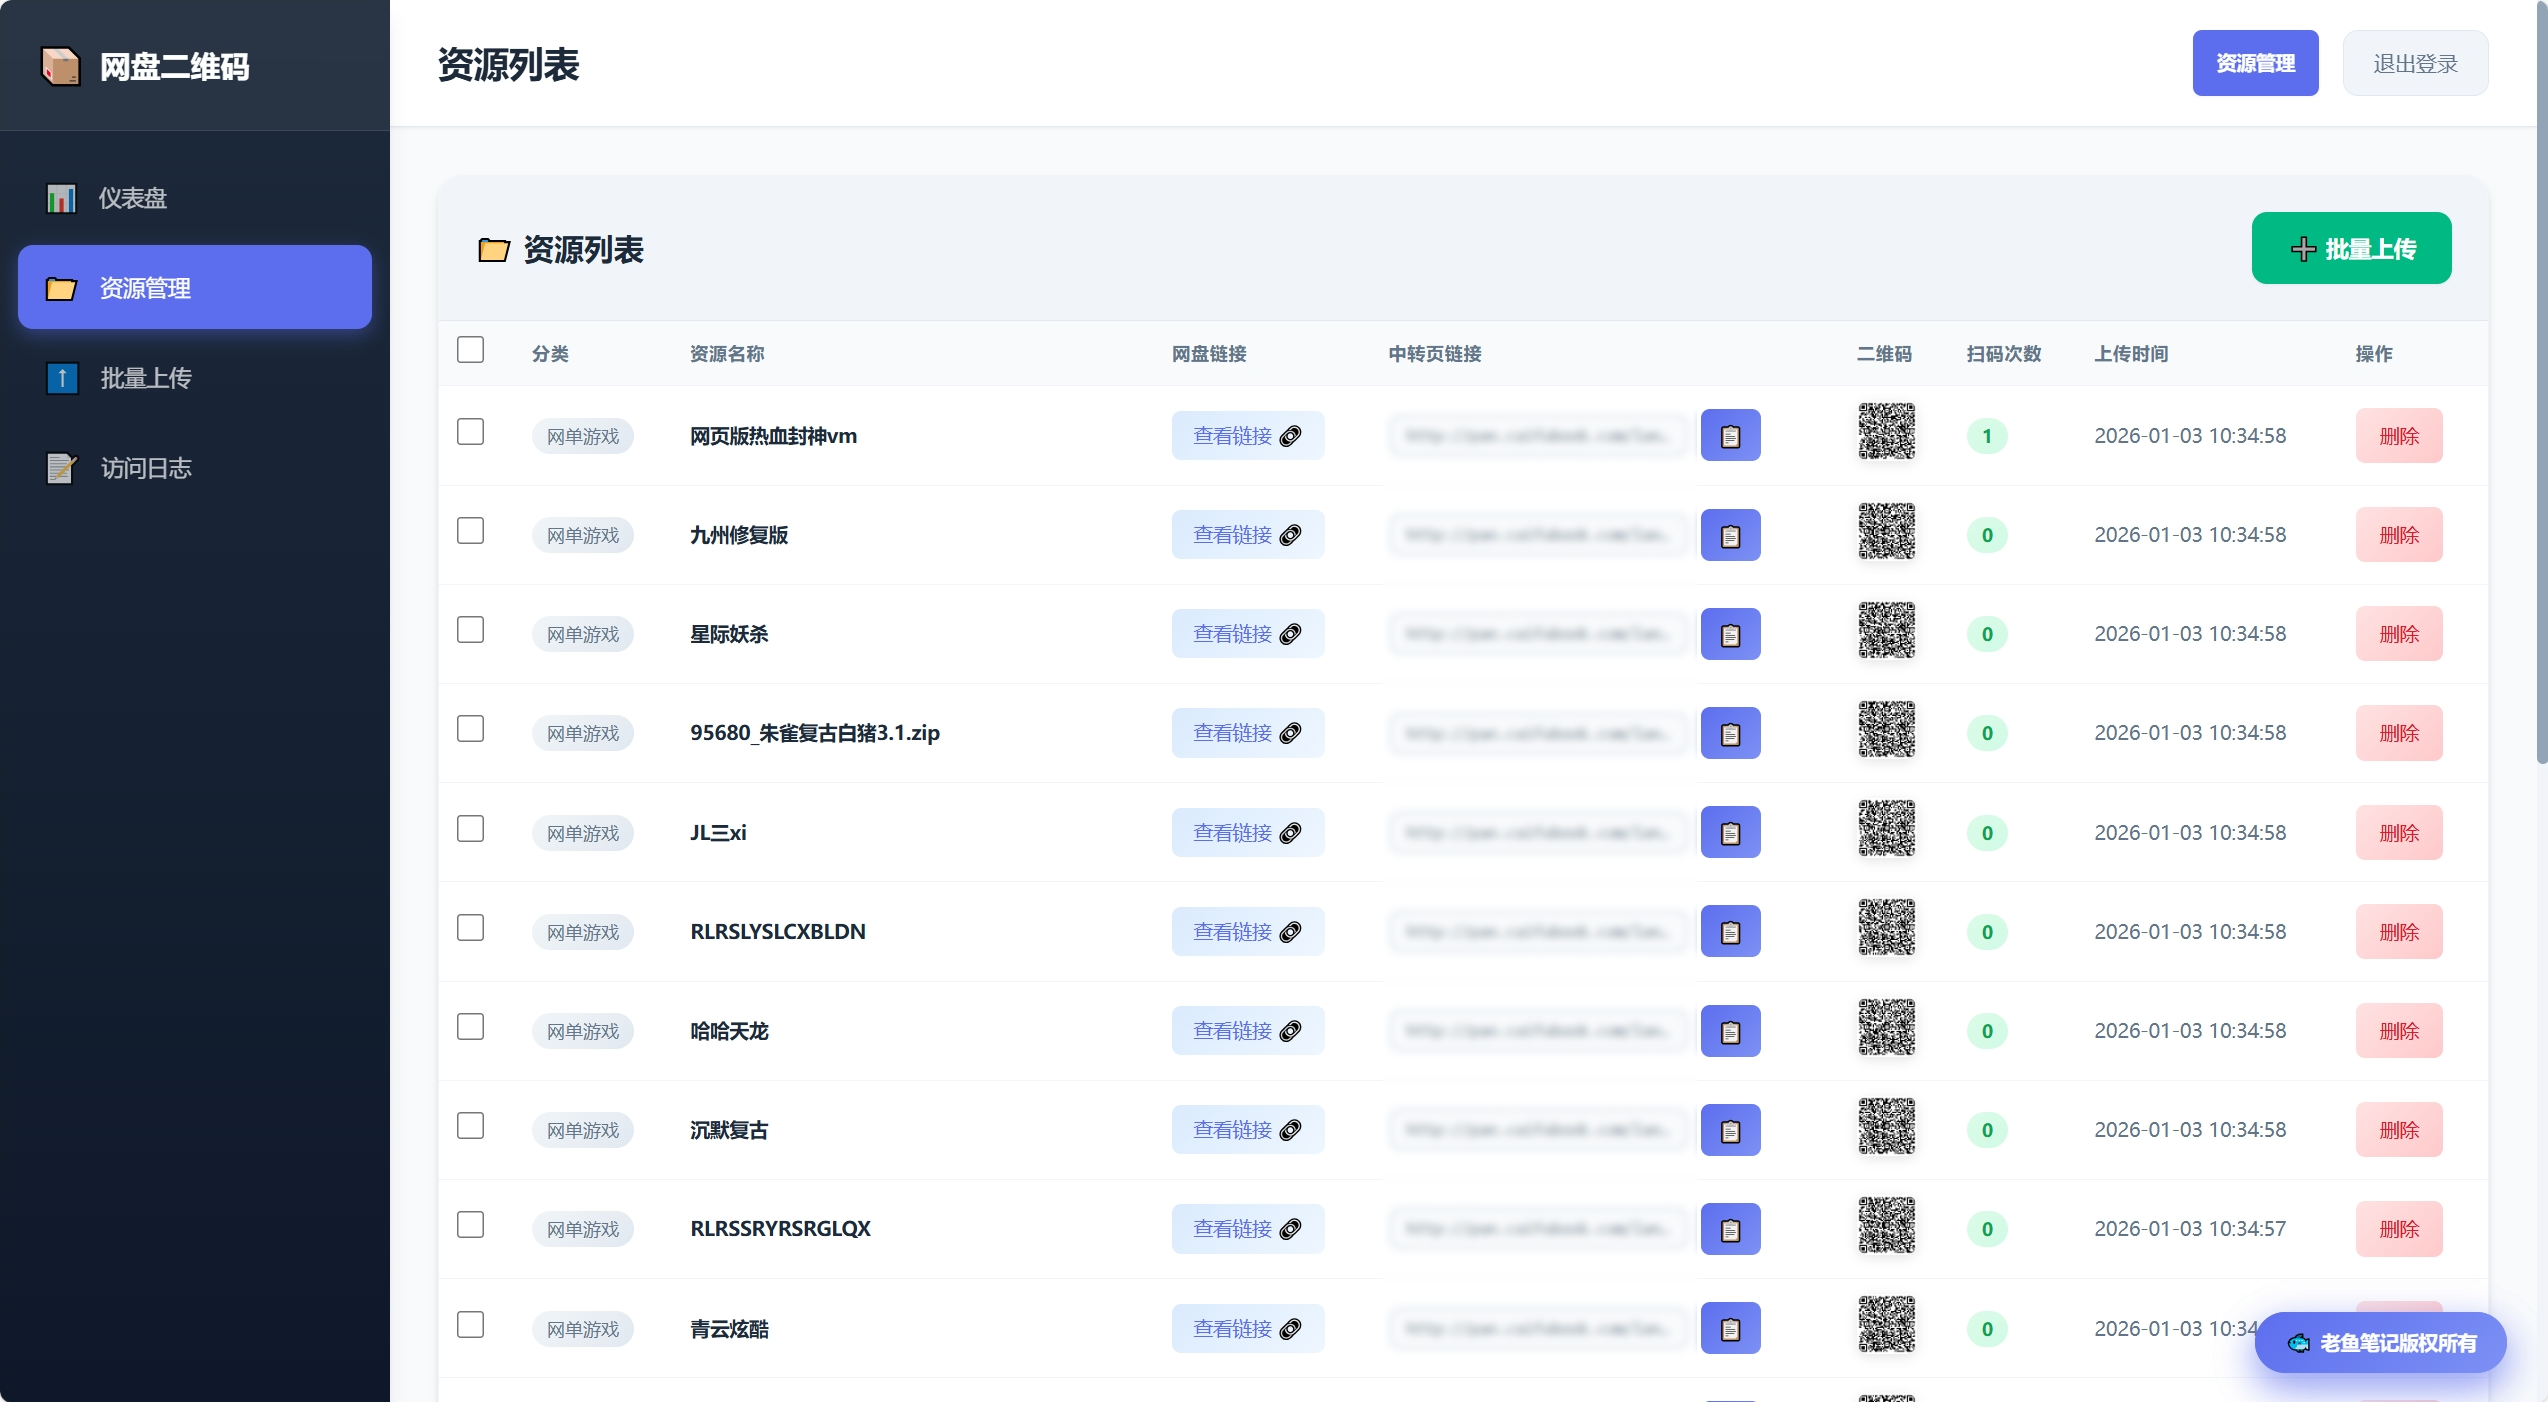Click clipboard copy icon in RLRSSRYRSRGLQX row
This screenshot has width=2548, height=1402.
coord(1730,1229)
